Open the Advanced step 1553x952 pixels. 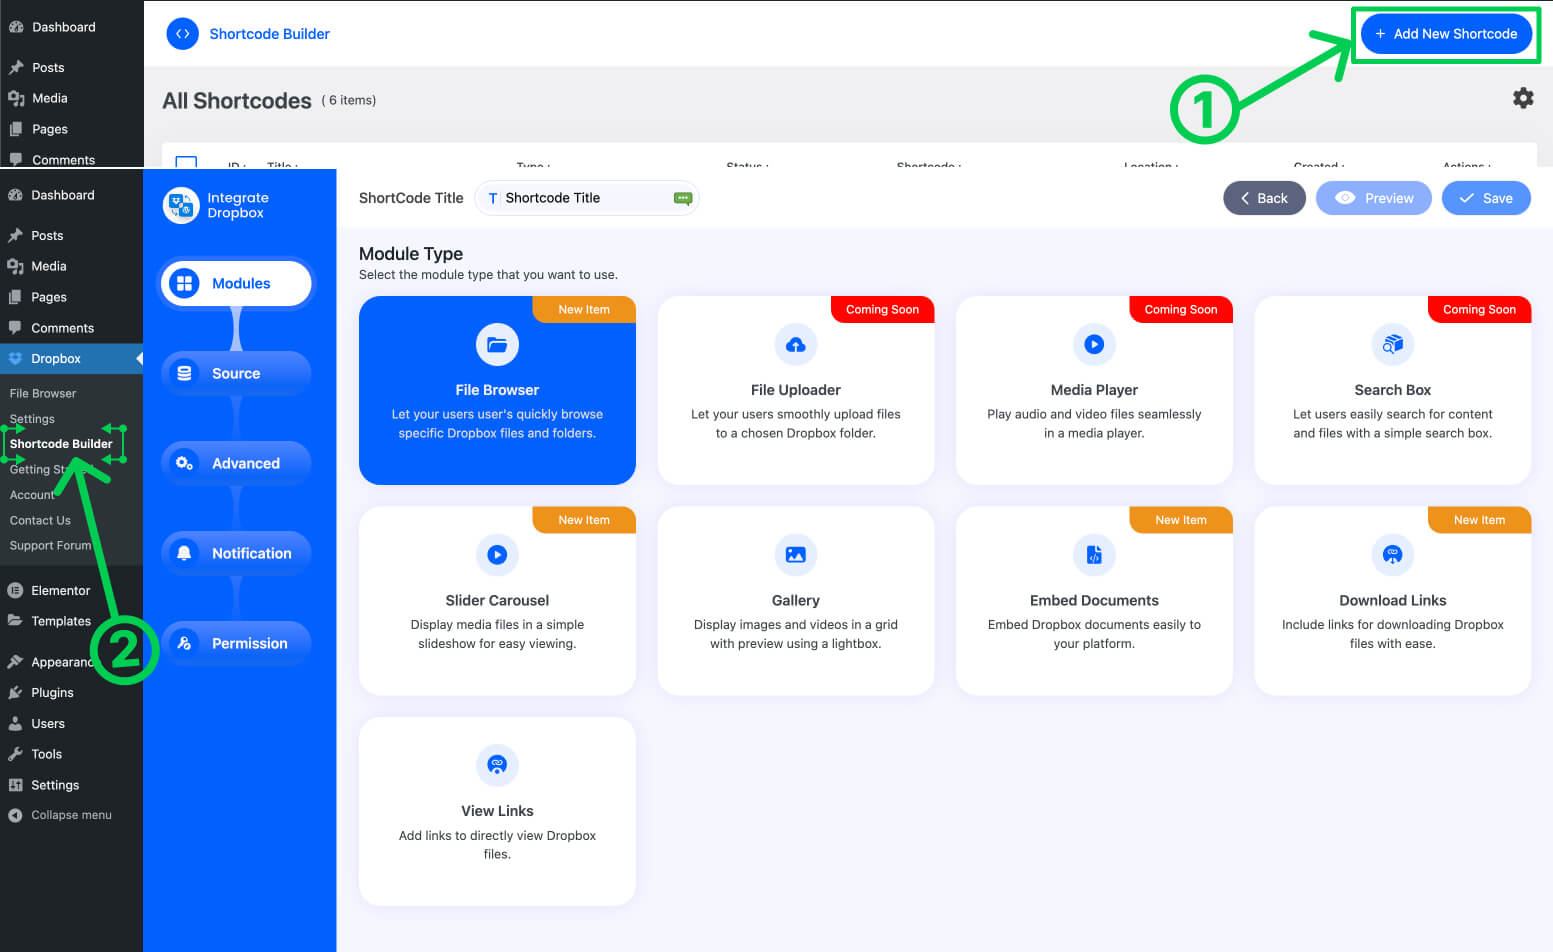236,463
